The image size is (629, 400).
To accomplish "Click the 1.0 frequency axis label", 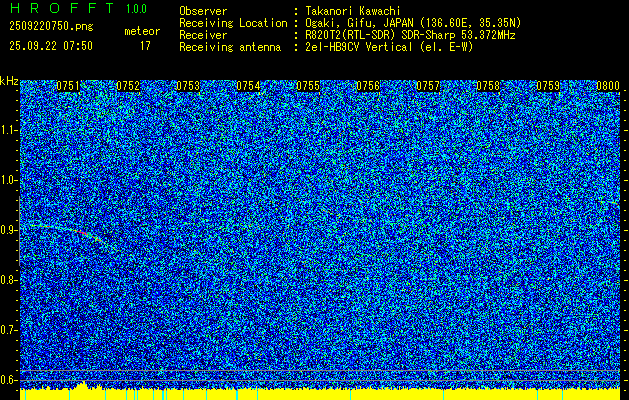I will coord(8,180).
